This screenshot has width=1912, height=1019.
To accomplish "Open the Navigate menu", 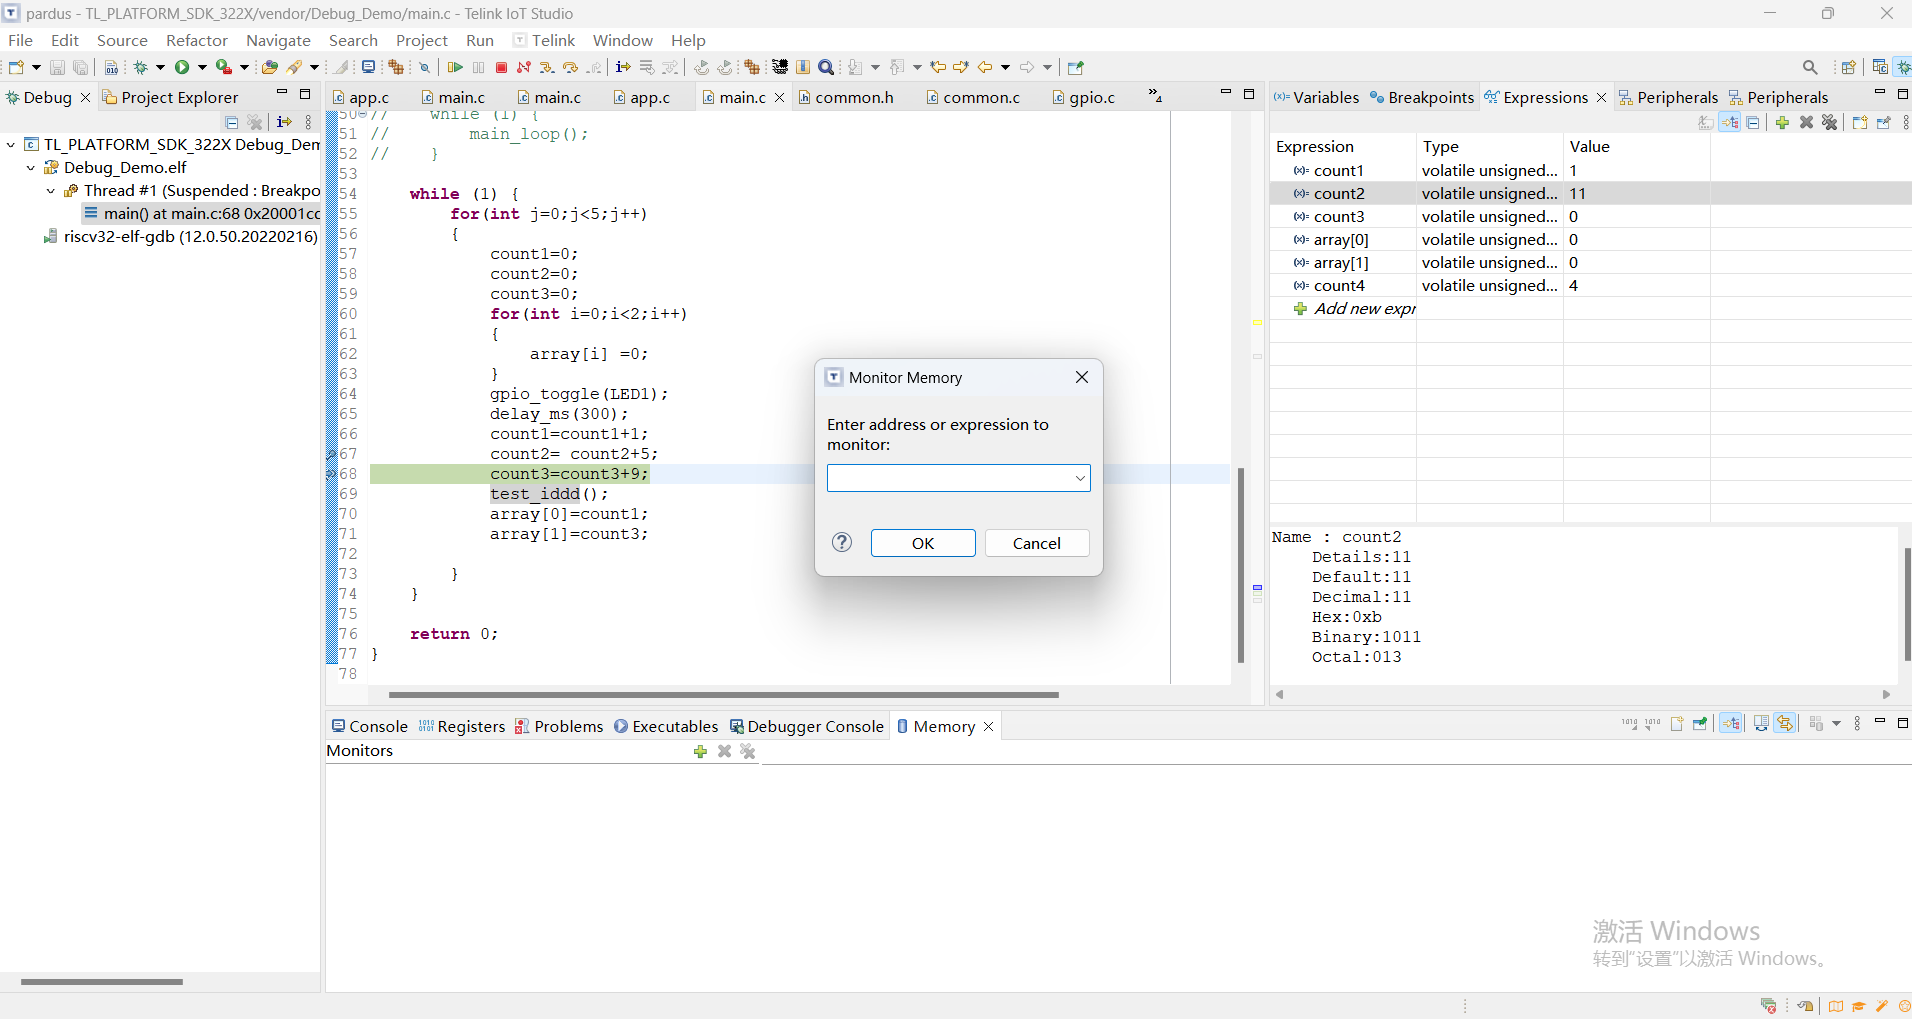I will pyautogui.click(x=278, y=40).
